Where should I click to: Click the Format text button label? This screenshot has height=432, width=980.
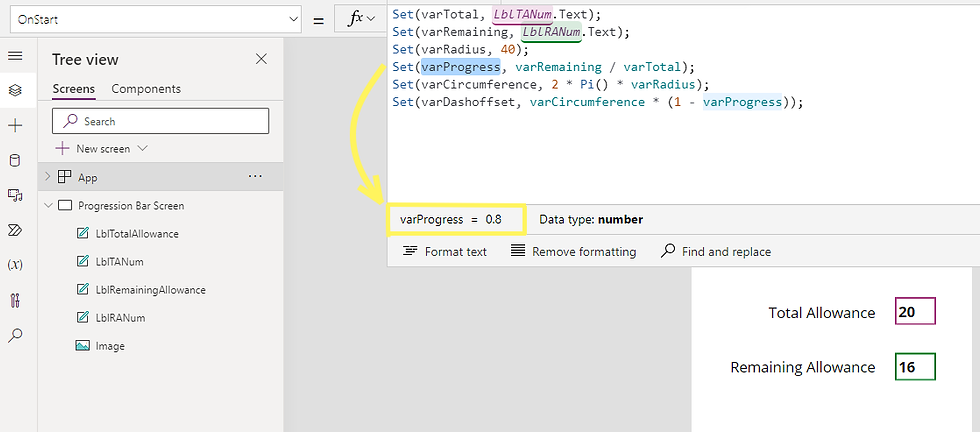[x=456, y=251]
